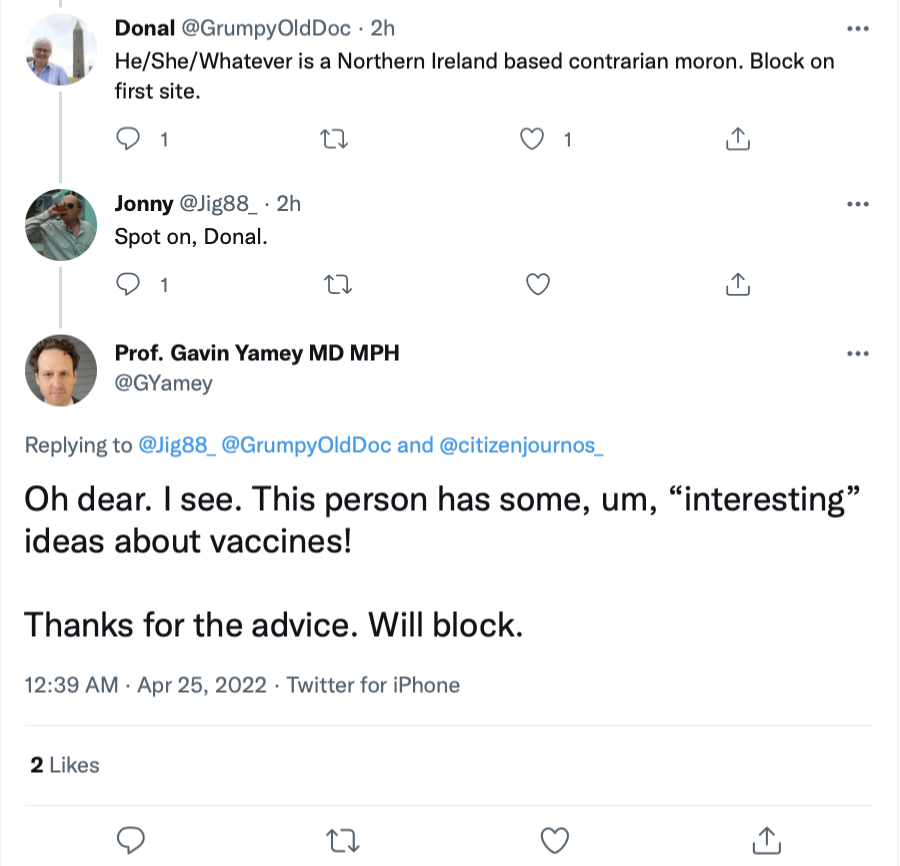Reply to Donal's tweet
Image resolution: width=900 pixels, height=866 pixels.
tap(128, 139)
